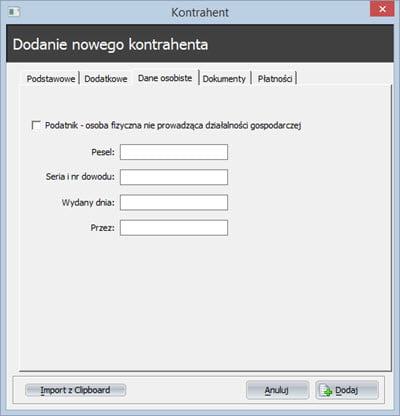
Task: Click the Dodanie nowego kontrahenta heading
Action: tap(110, 45)
